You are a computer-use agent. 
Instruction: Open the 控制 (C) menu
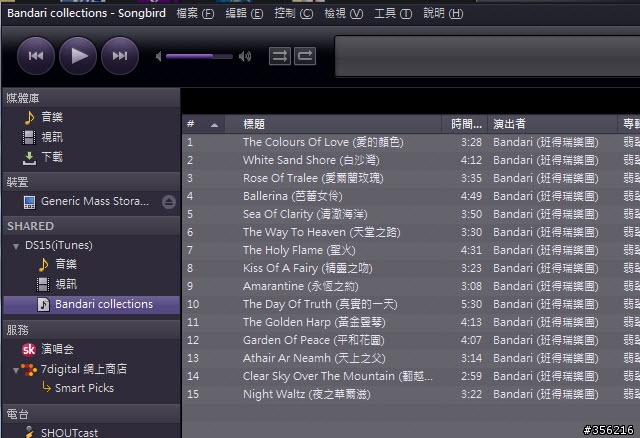(293, 13)
